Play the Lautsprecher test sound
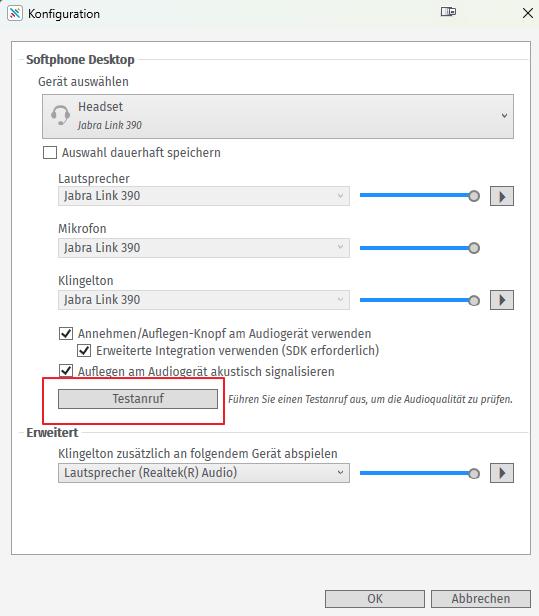Viewport: 539px width, 616px height. pos(502,196)
